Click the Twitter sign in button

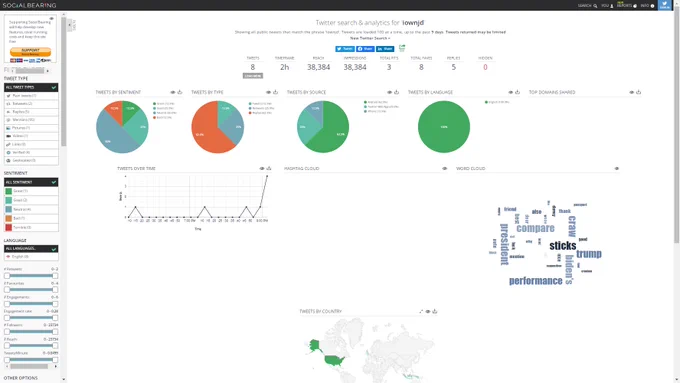click(x=665, y=5)
